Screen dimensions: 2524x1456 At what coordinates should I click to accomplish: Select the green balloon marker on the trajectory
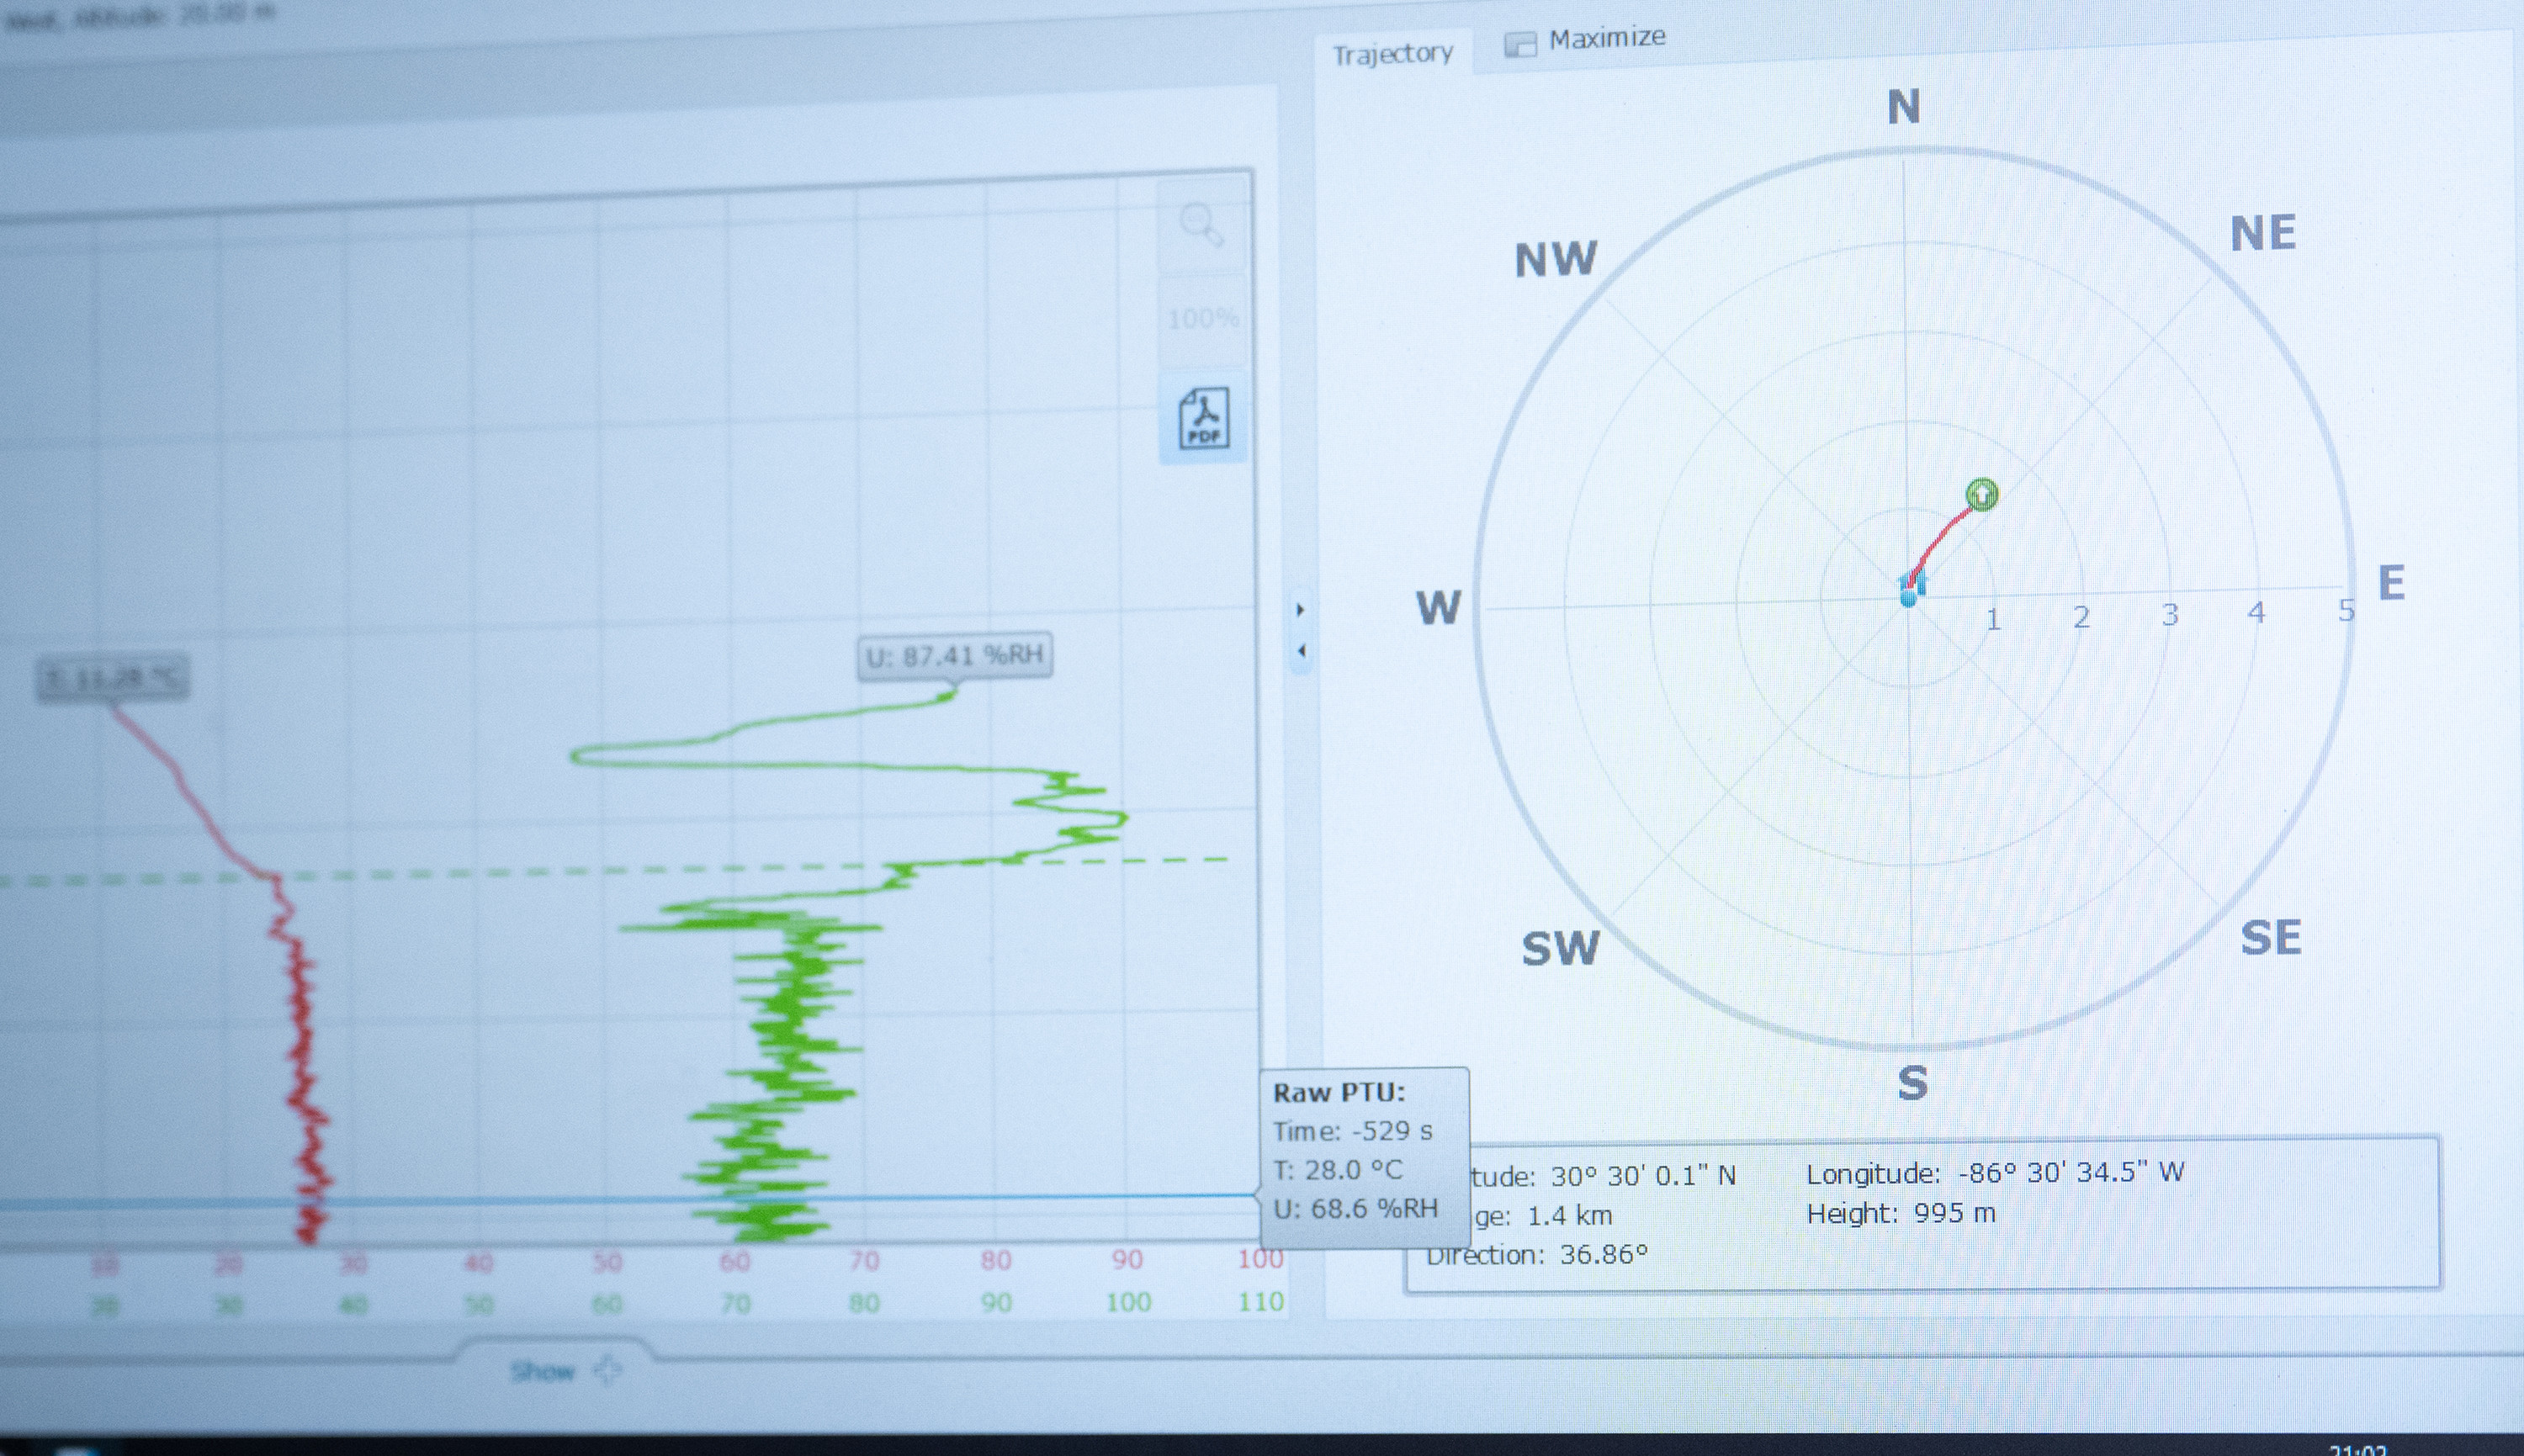coord(1985,494)
